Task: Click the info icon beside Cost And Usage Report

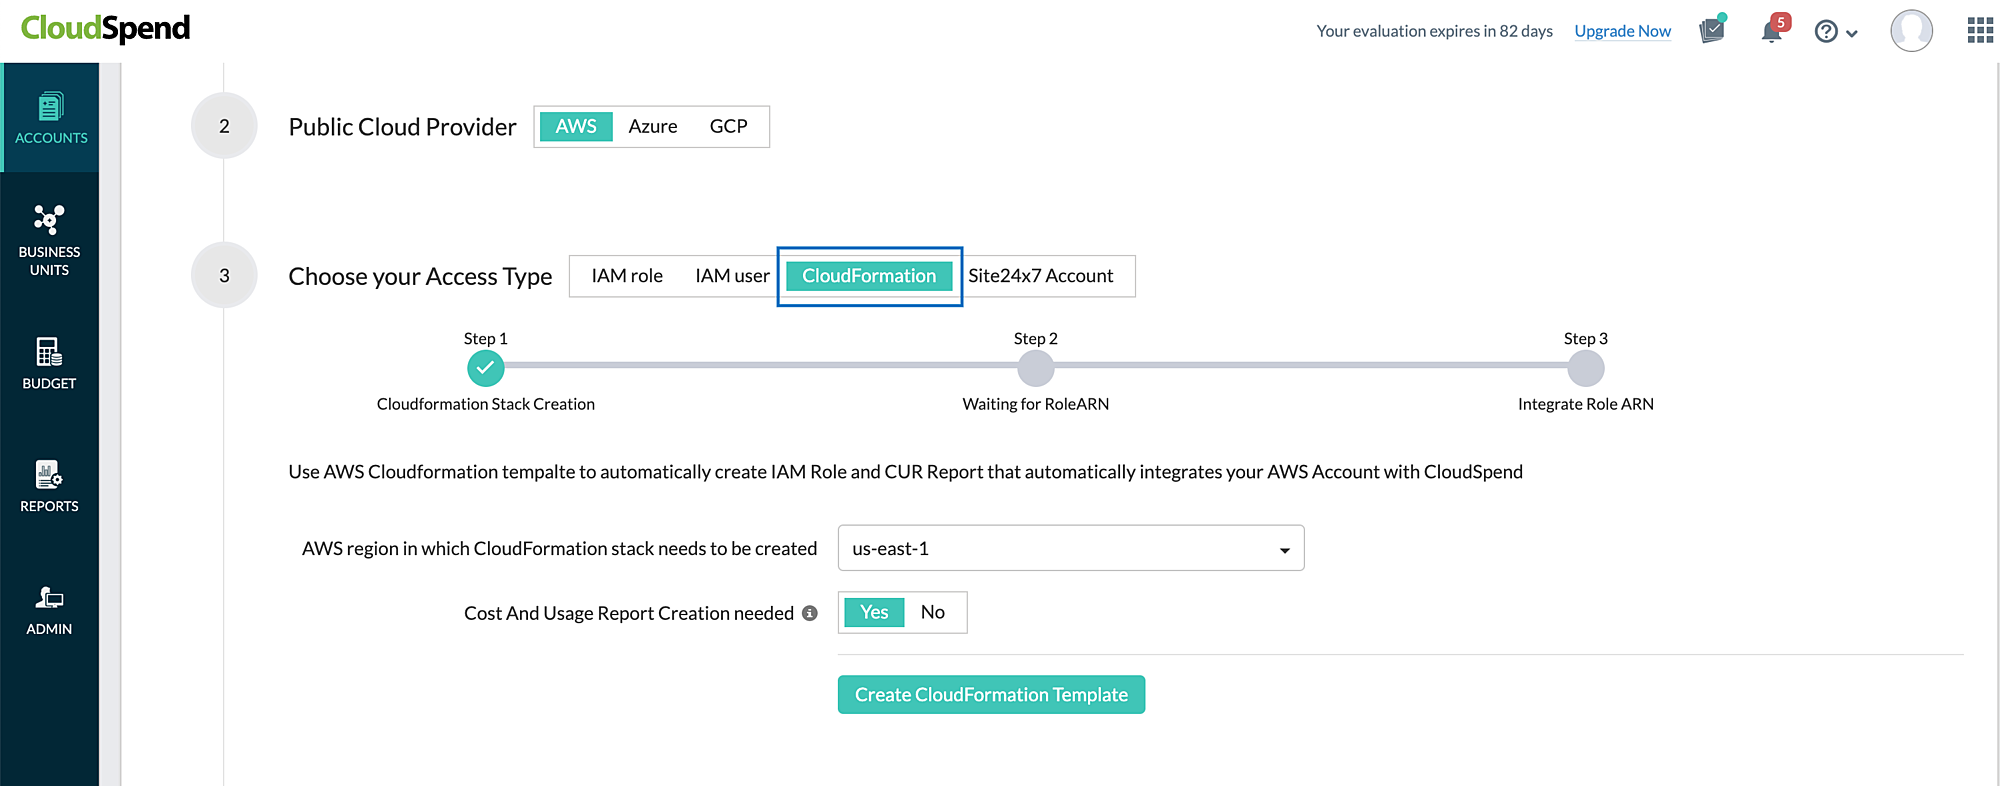Action: [x=810, y=613]
